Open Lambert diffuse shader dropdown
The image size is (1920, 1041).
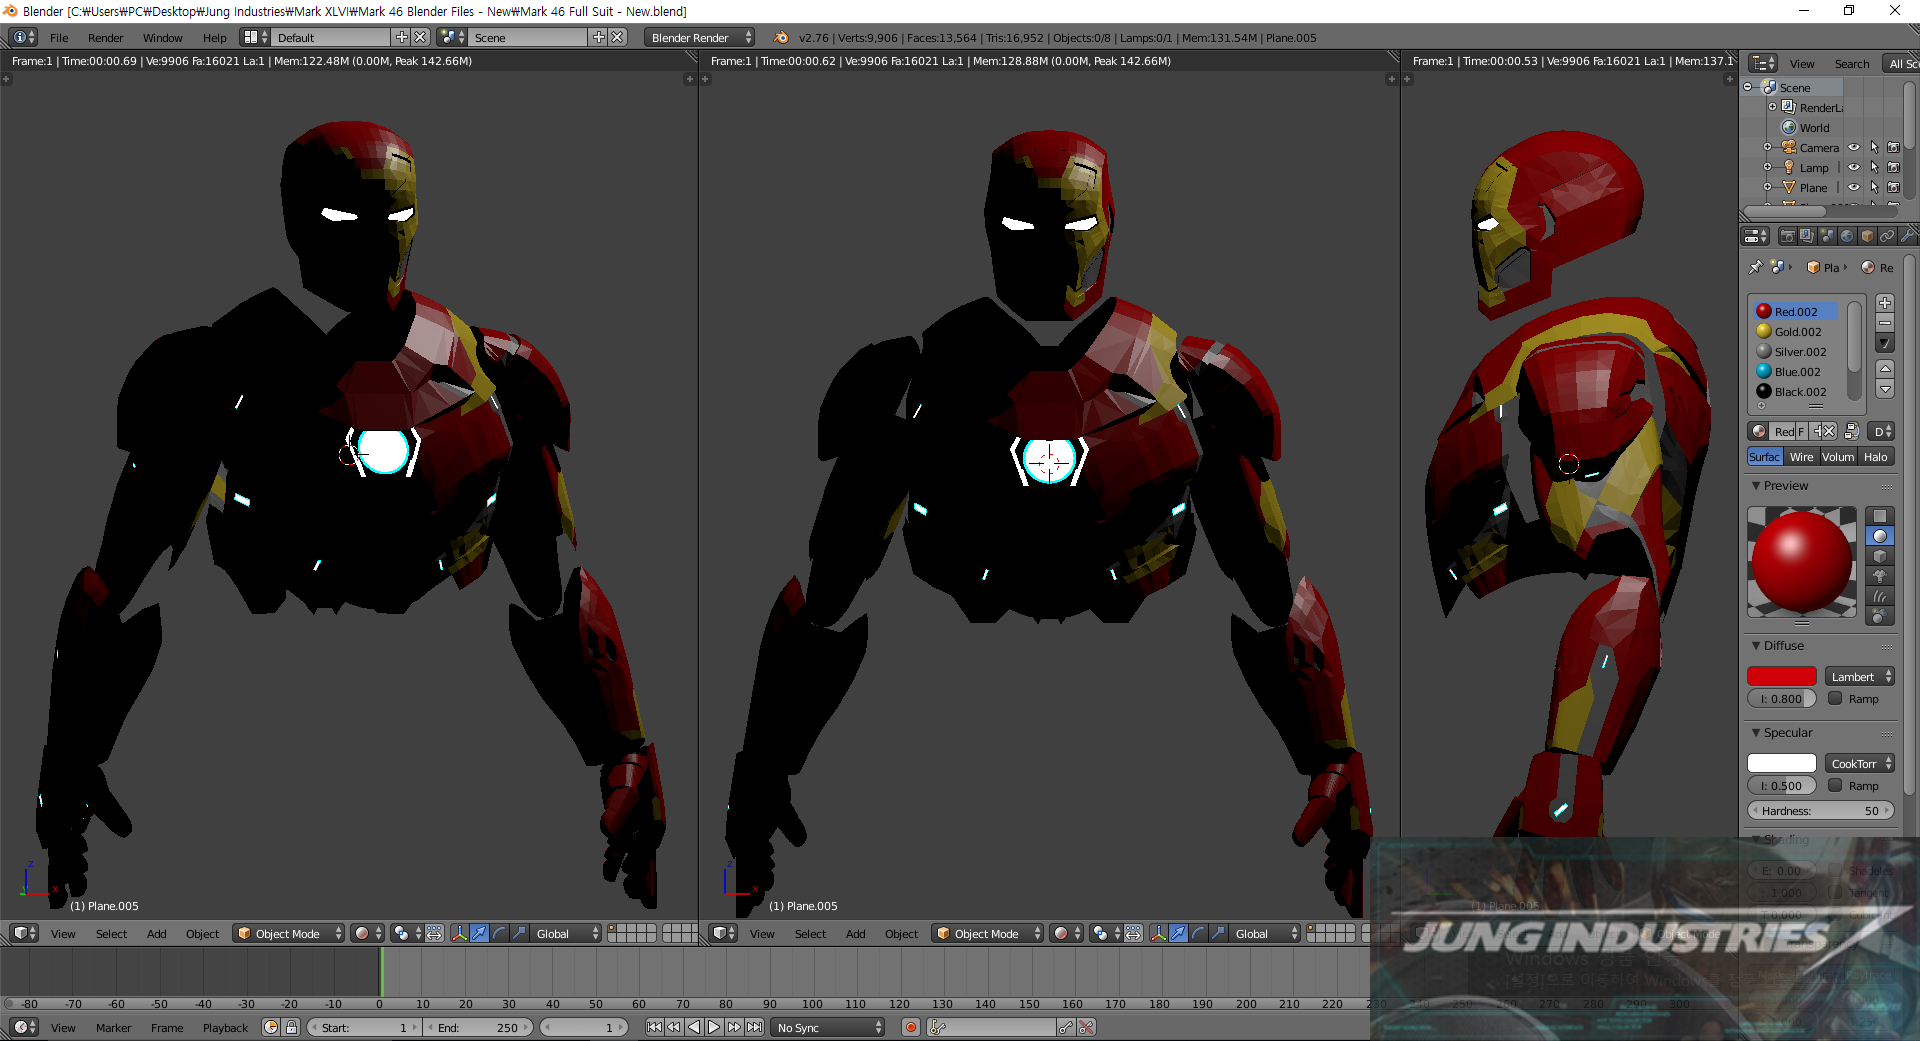tap(1860, 676)
